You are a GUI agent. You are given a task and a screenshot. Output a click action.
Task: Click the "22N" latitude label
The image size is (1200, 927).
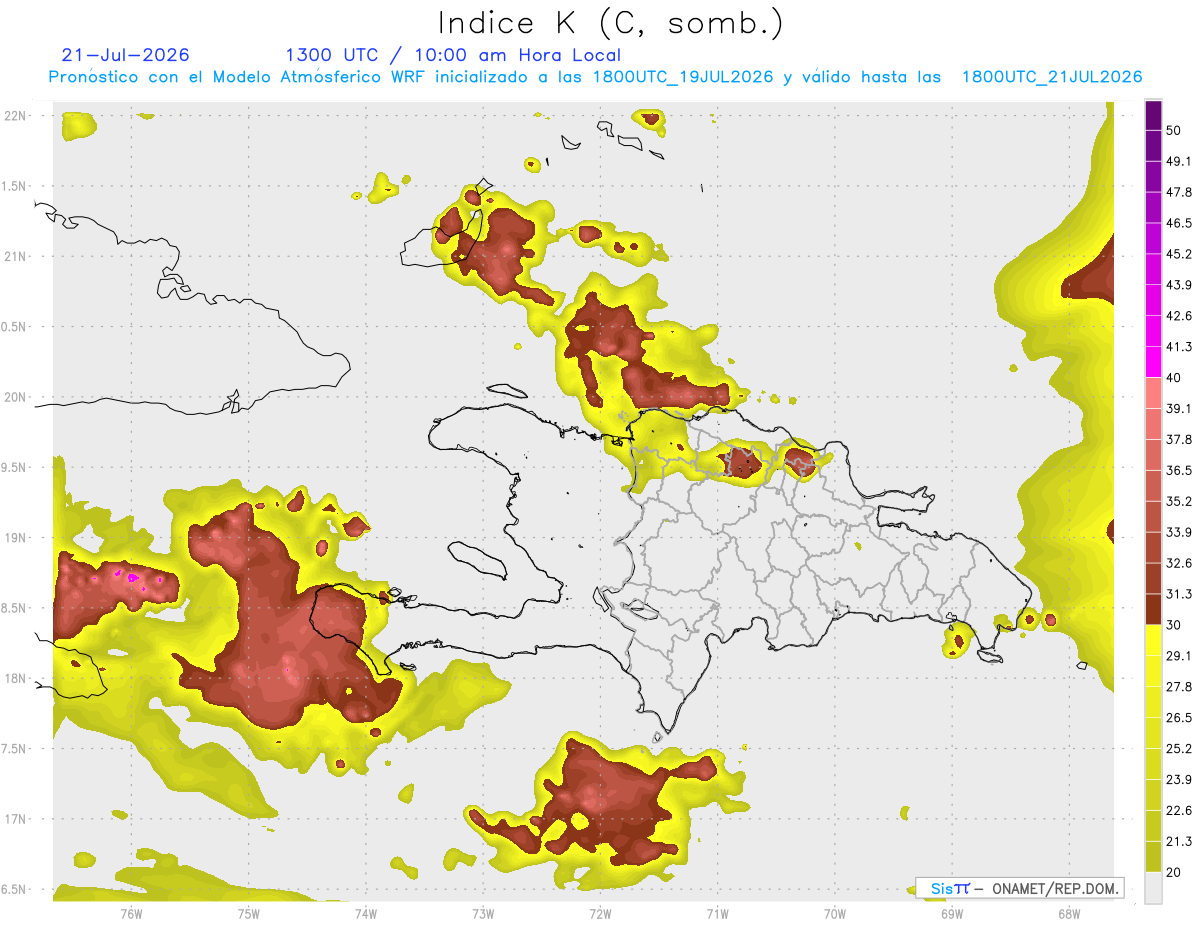click(x=16, y=116)
